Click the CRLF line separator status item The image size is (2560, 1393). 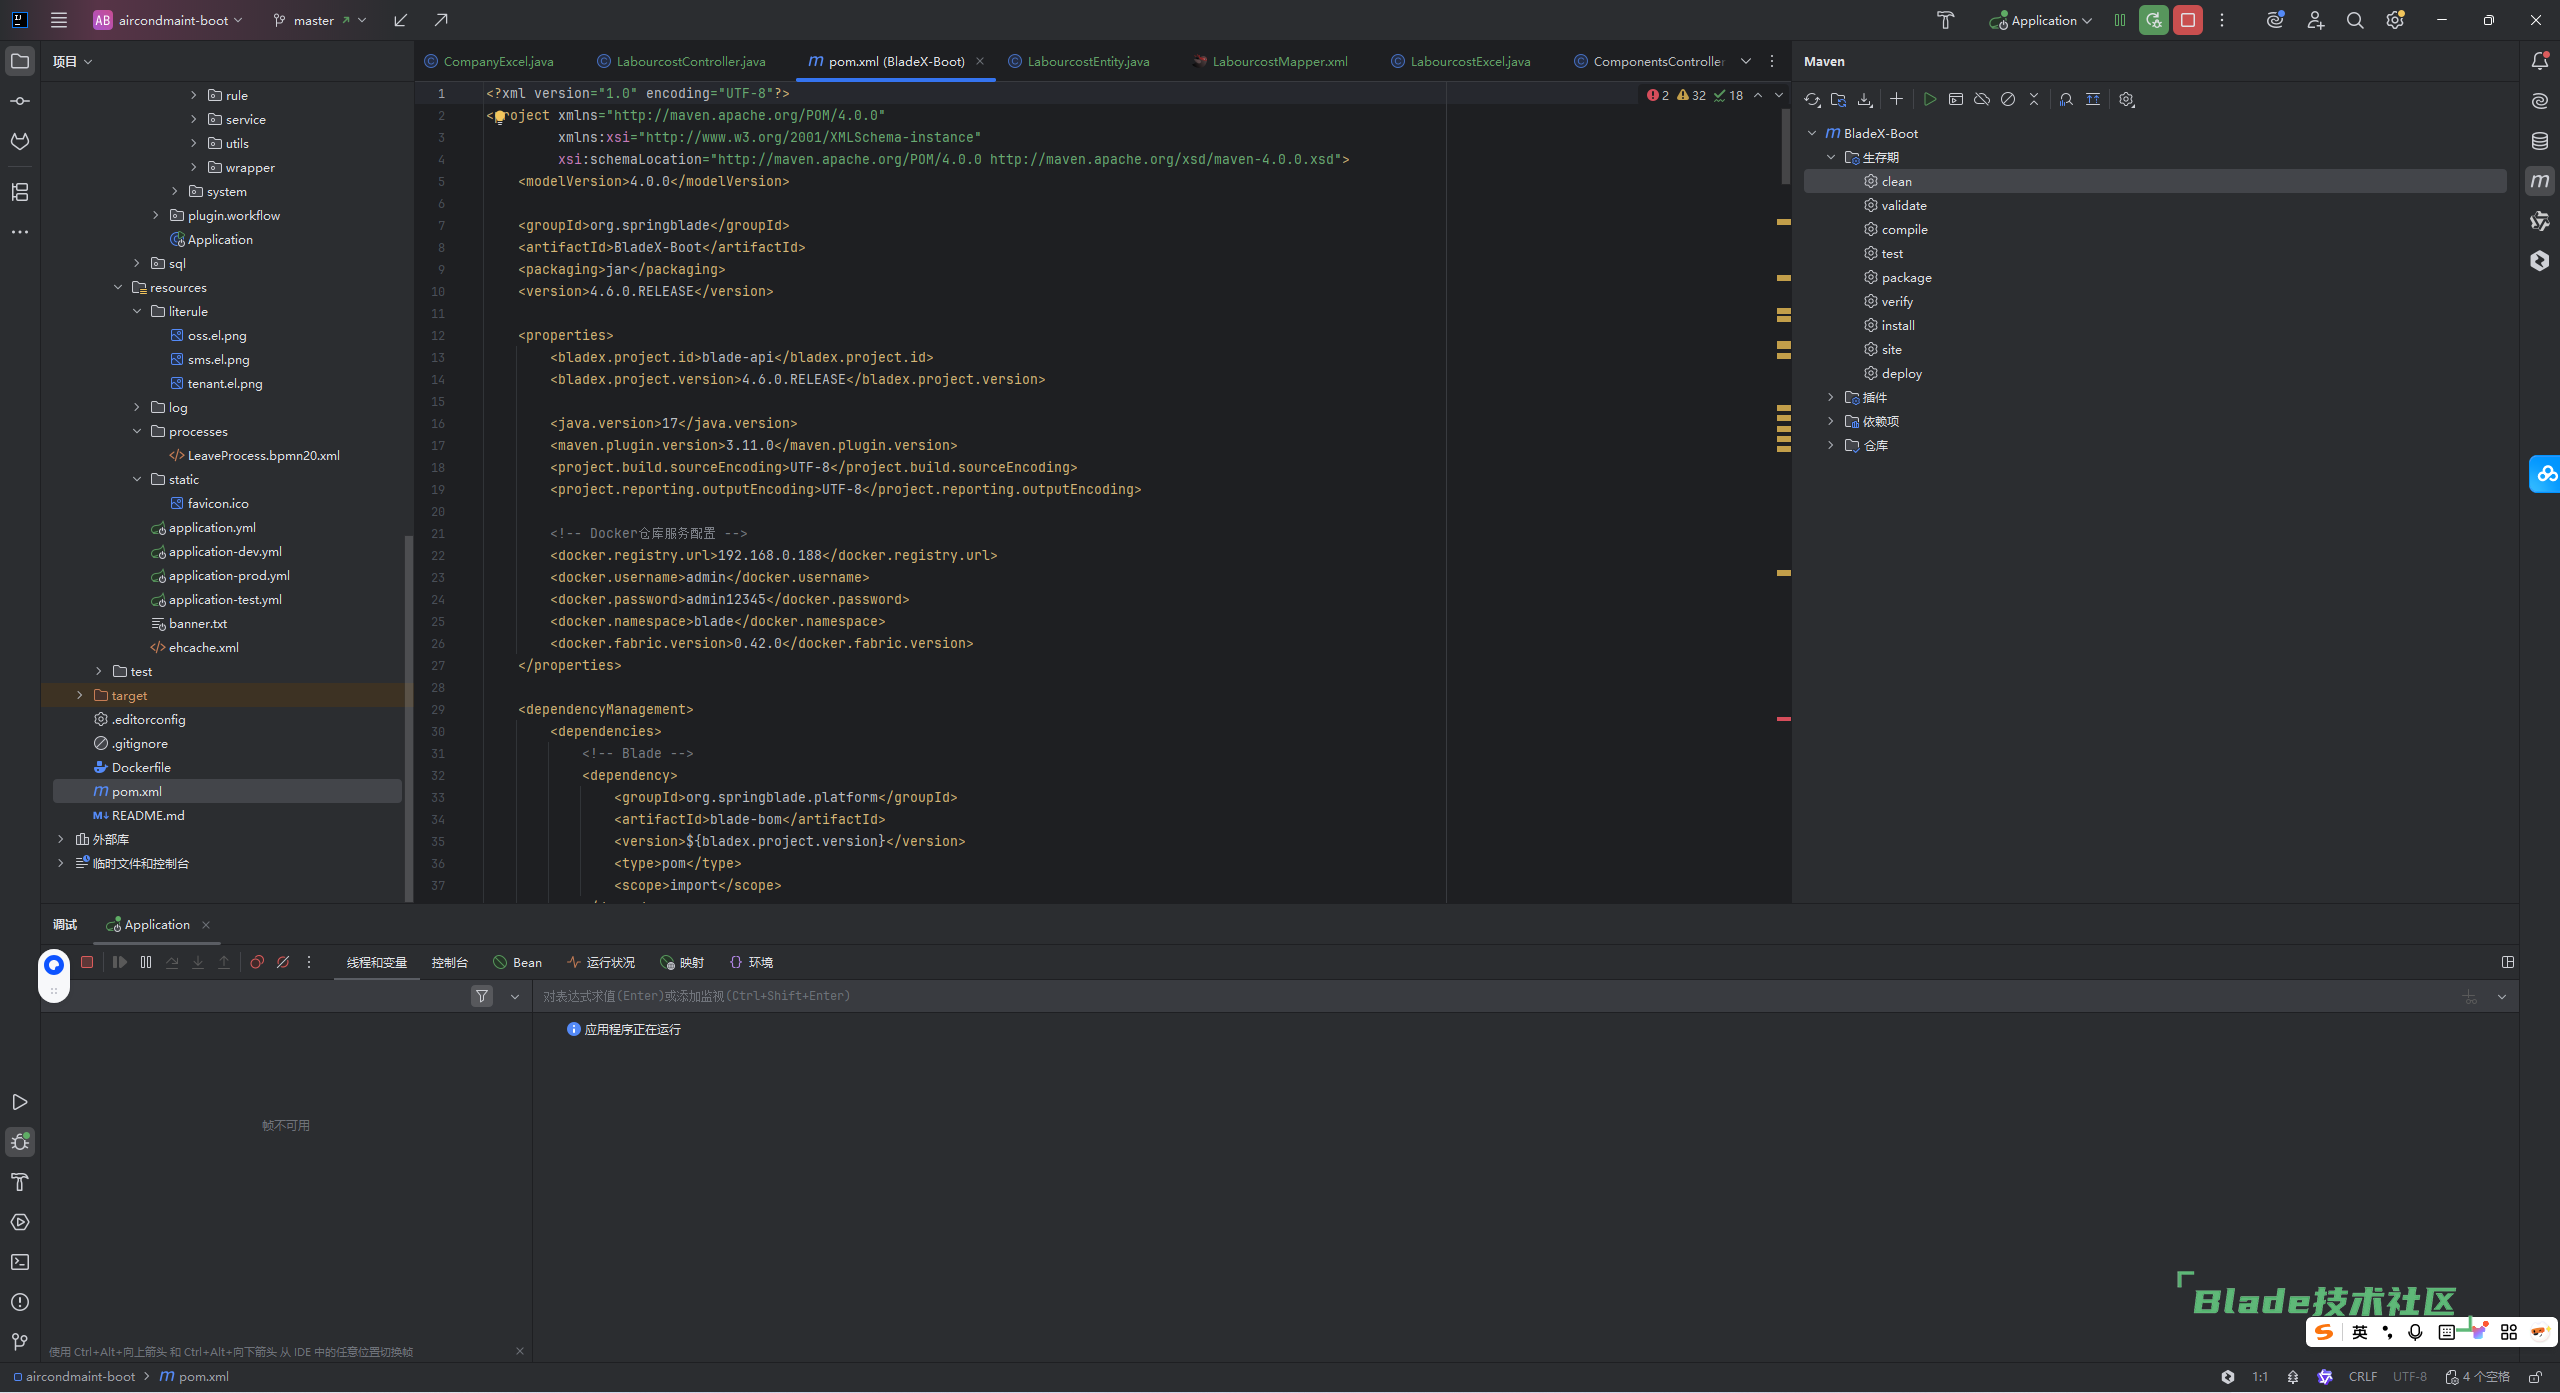point(2363,1377)
